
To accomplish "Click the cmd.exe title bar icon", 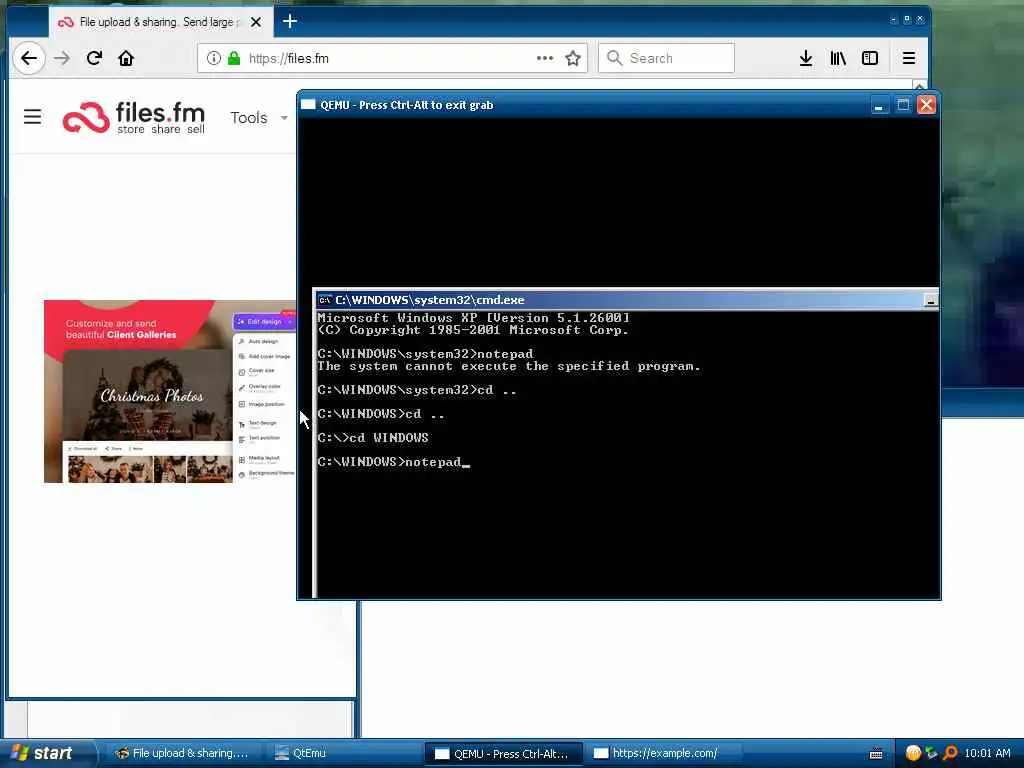I will click(x=325, y=300).
